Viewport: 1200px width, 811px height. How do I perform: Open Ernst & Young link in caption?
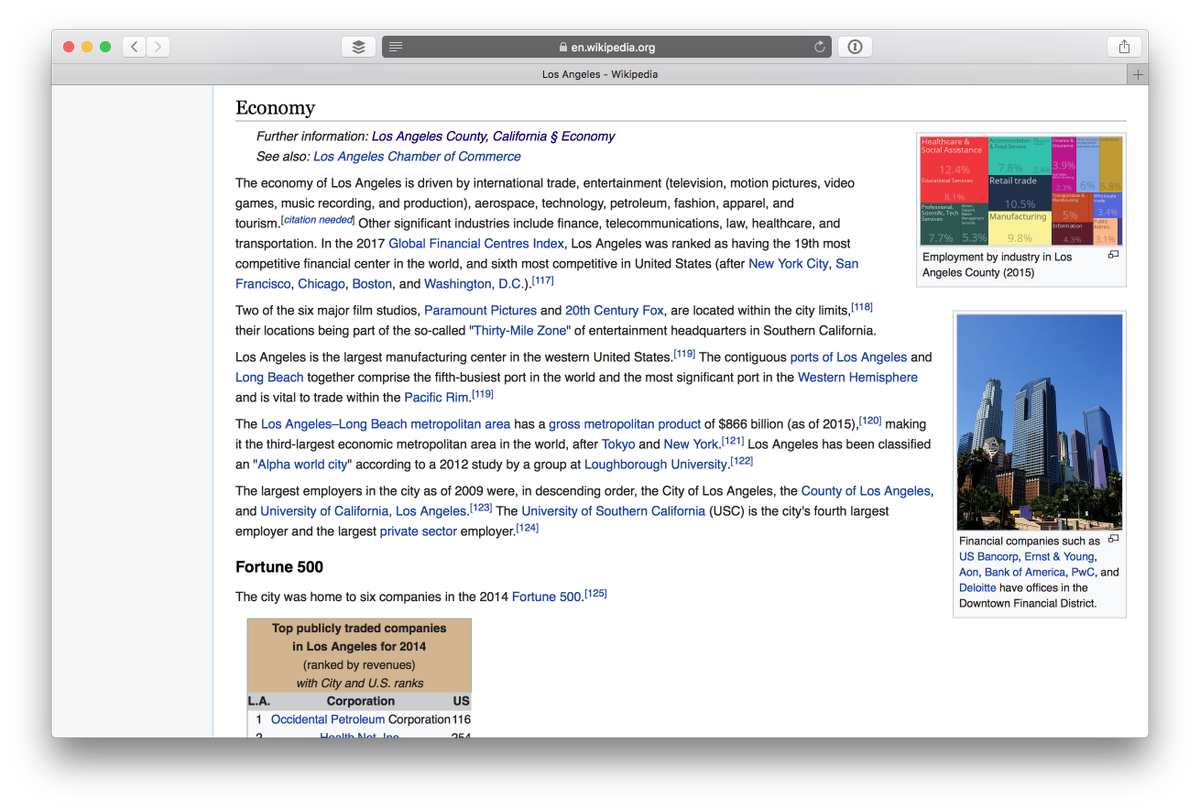point(1059,556)
